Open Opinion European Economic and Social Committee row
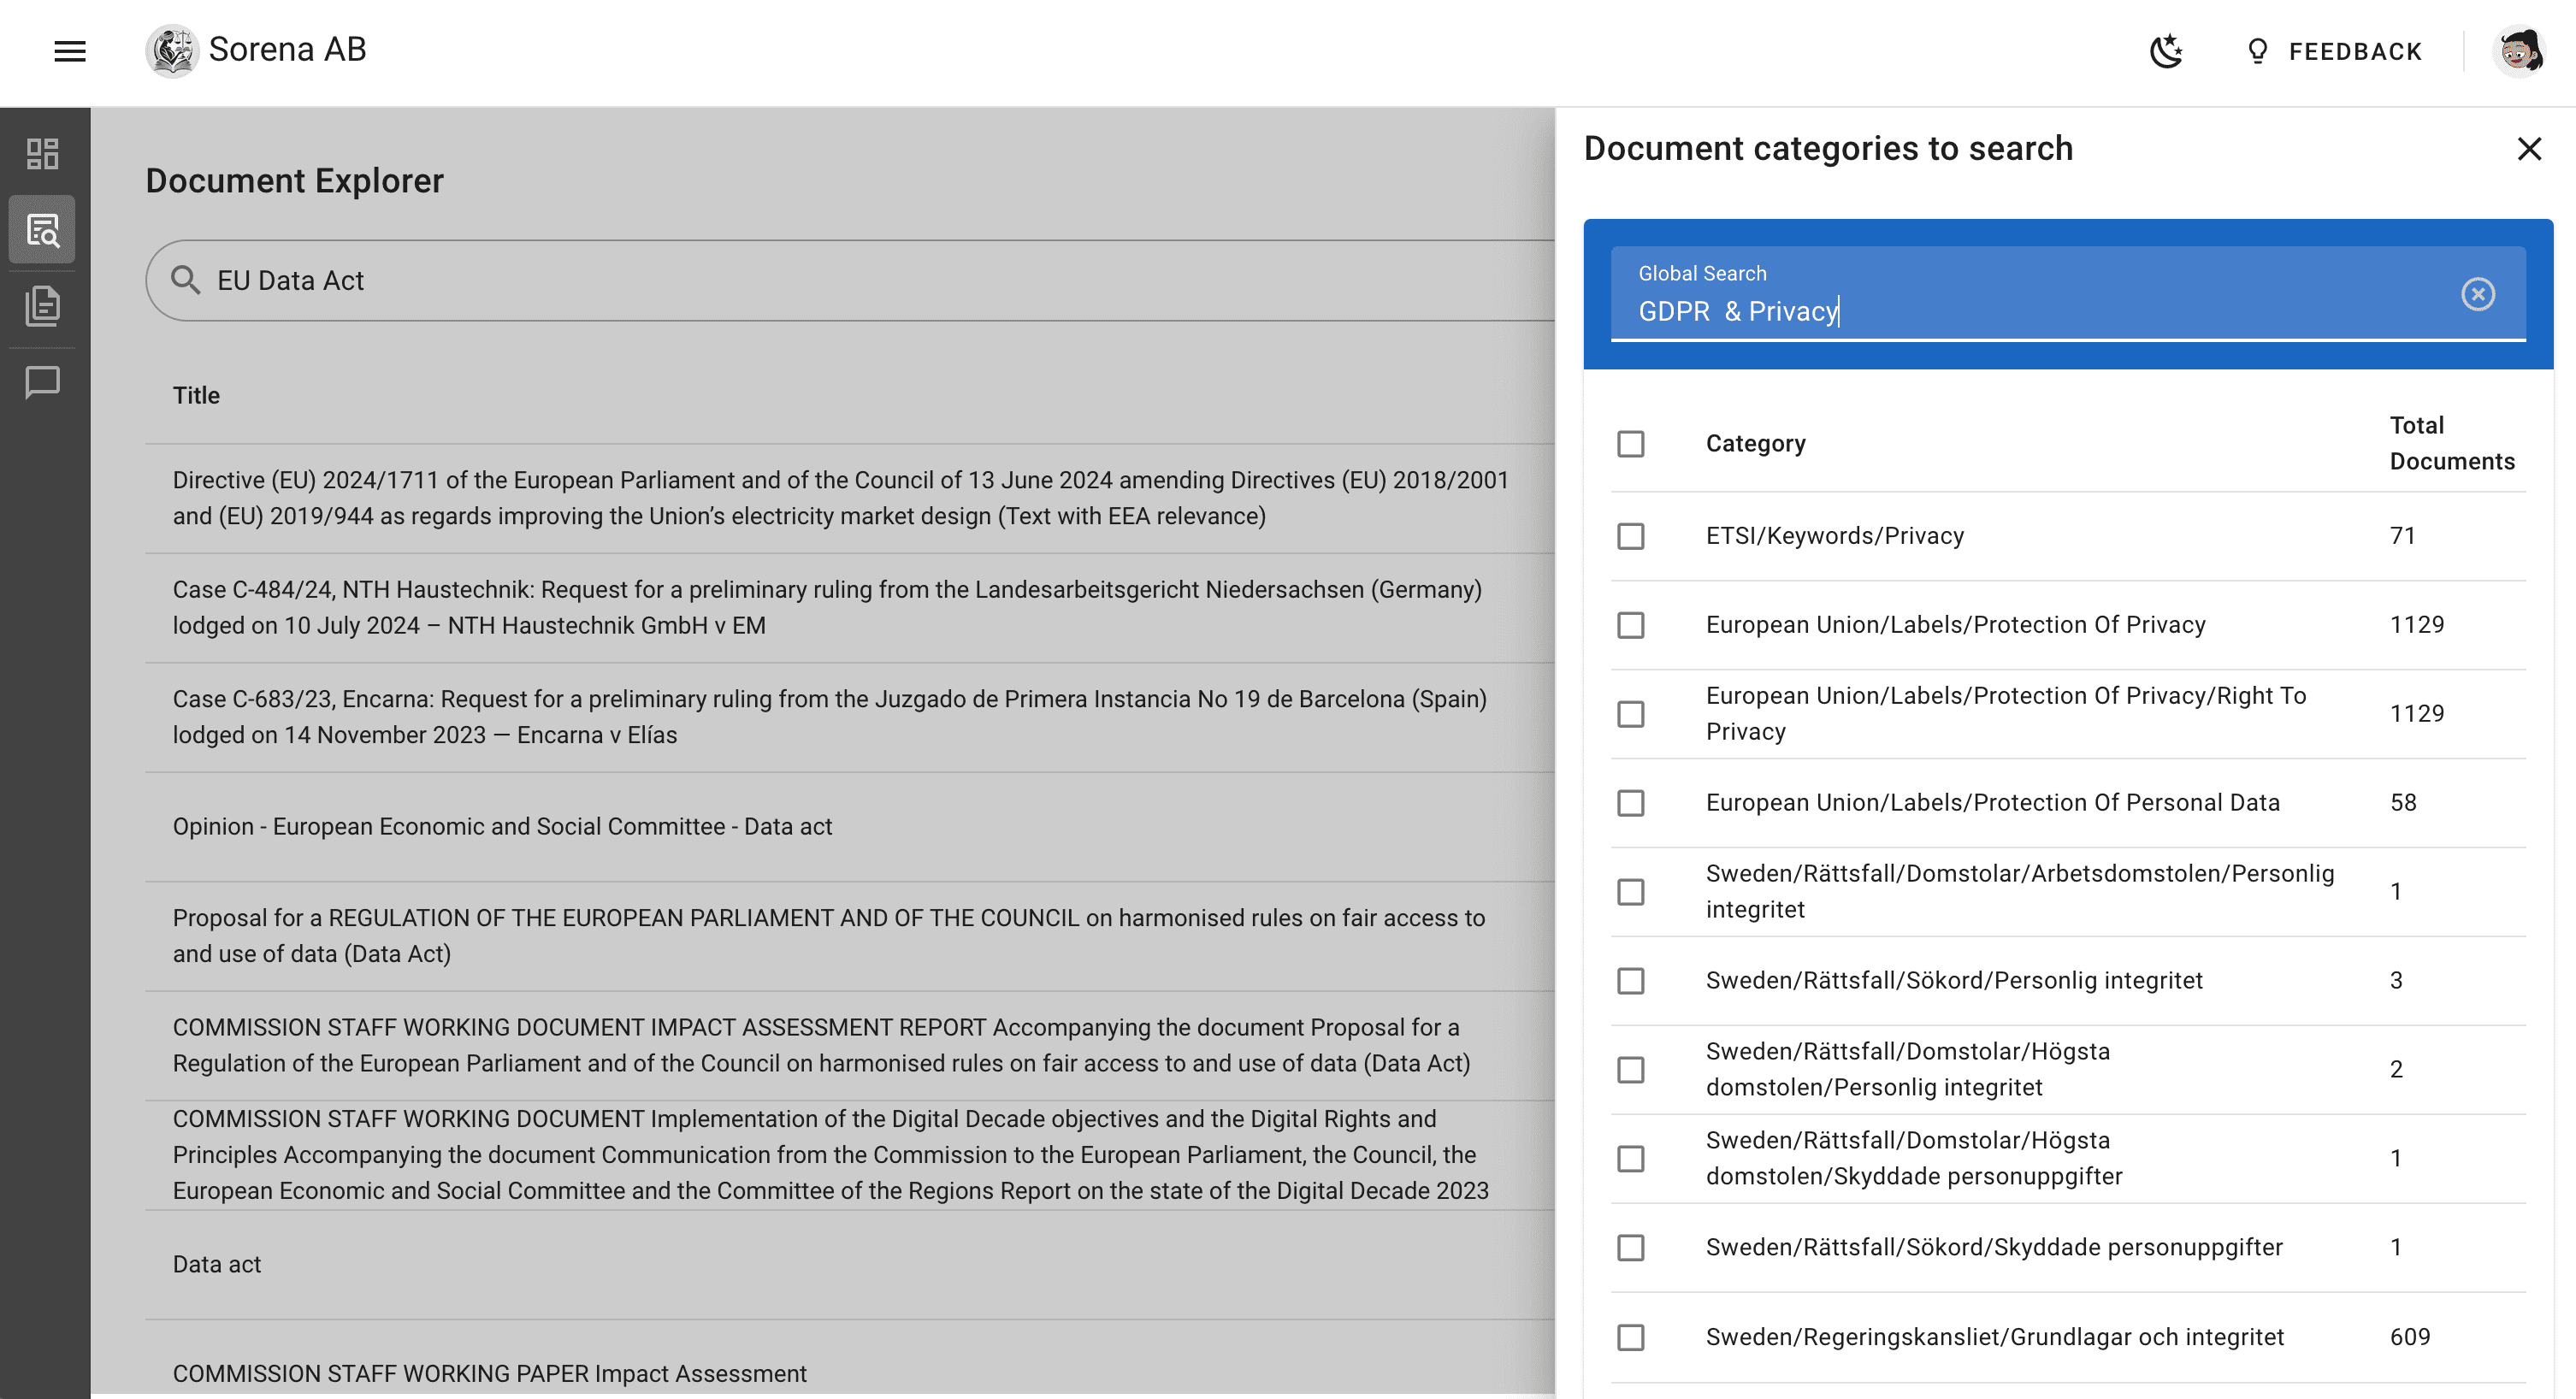Viewport: 2576px width, 1399px height. pyautogui.click(x=850, y=826)
